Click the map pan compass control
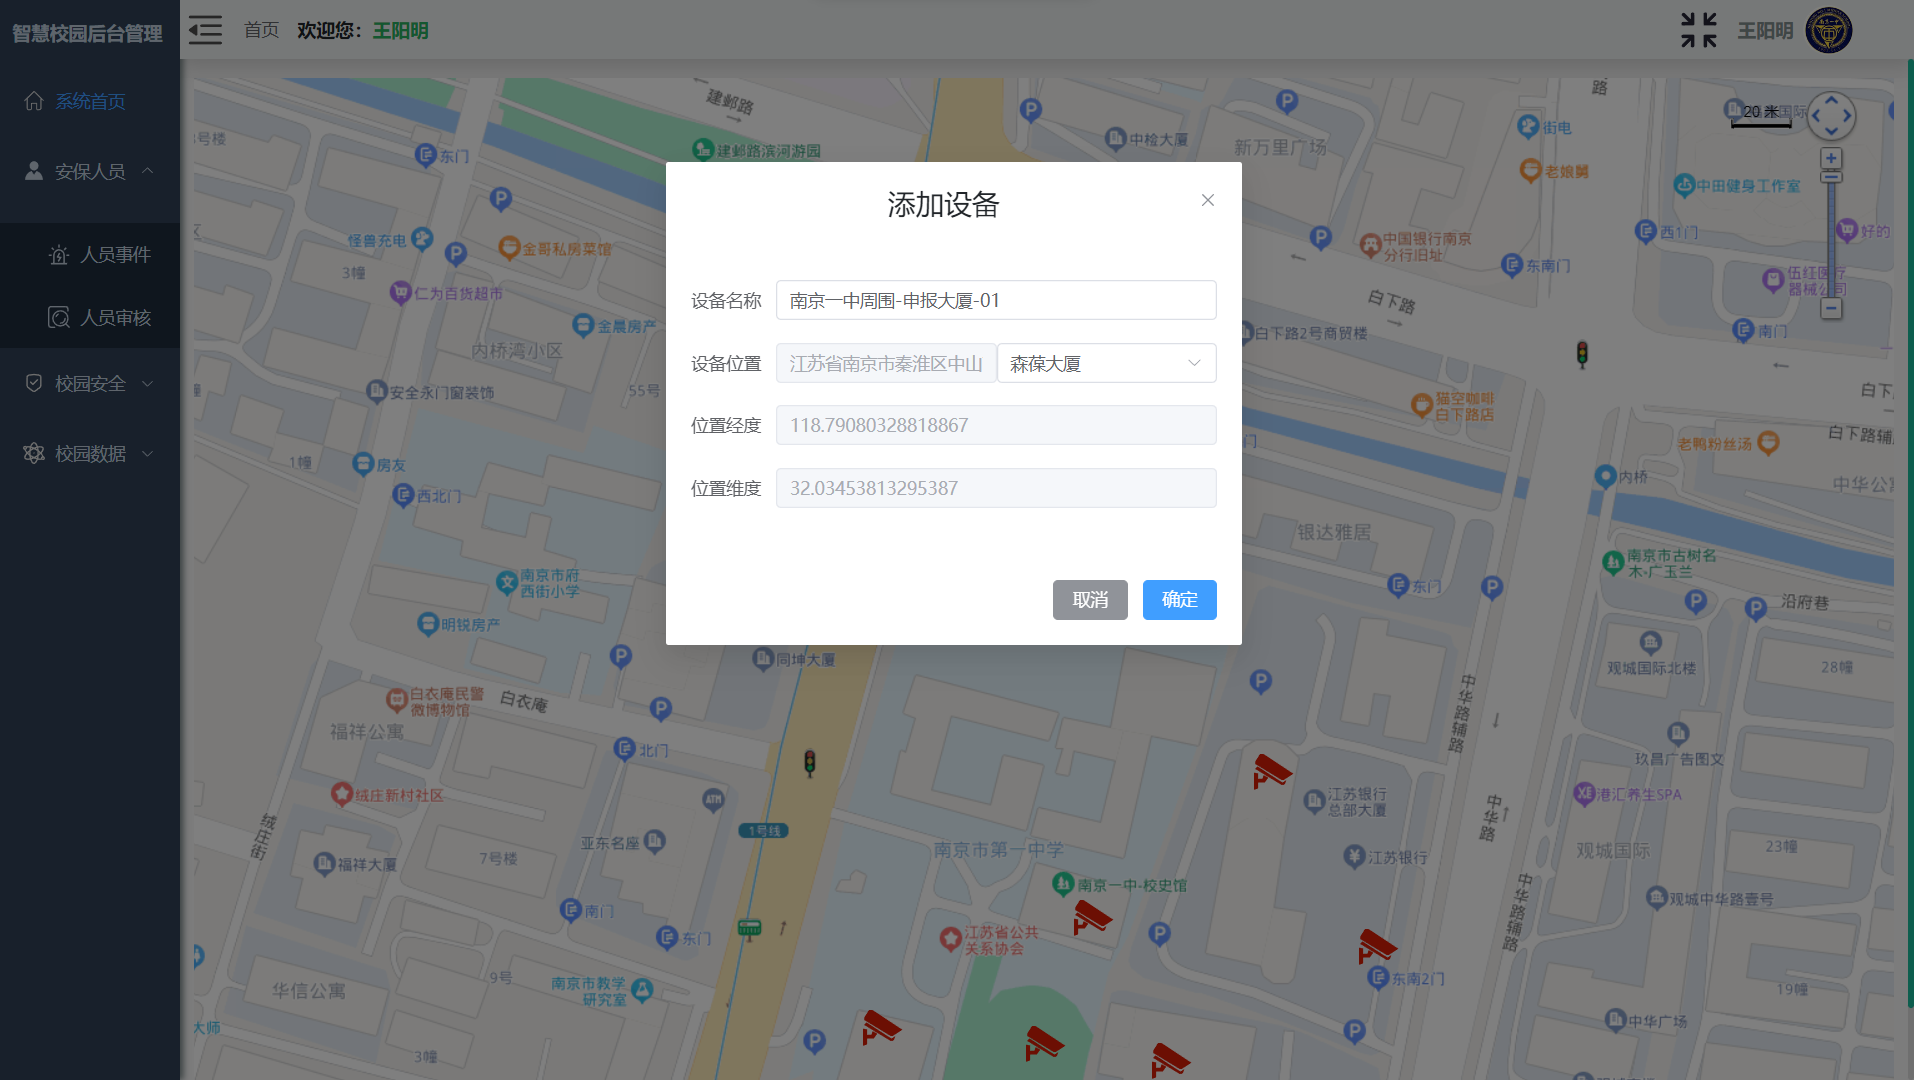 1831,116
